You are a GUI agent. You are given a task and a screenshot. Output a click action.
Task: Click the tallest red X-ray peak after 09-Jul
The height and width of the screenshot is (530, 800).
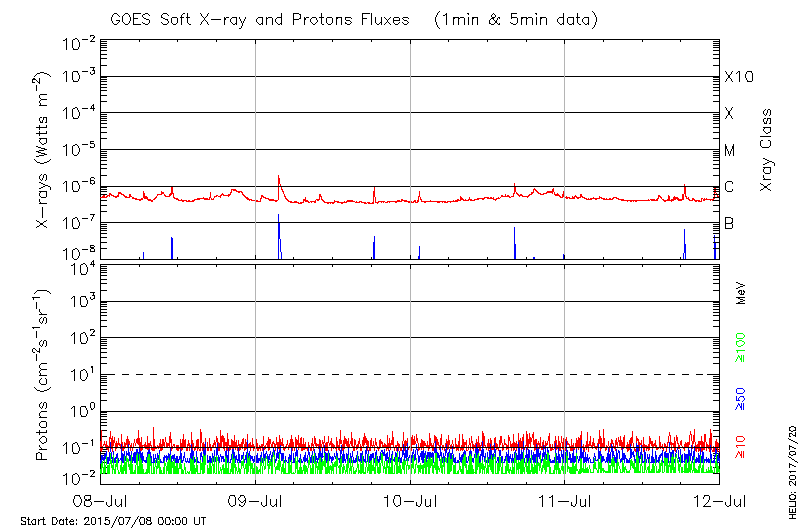[x=278, y=177]
